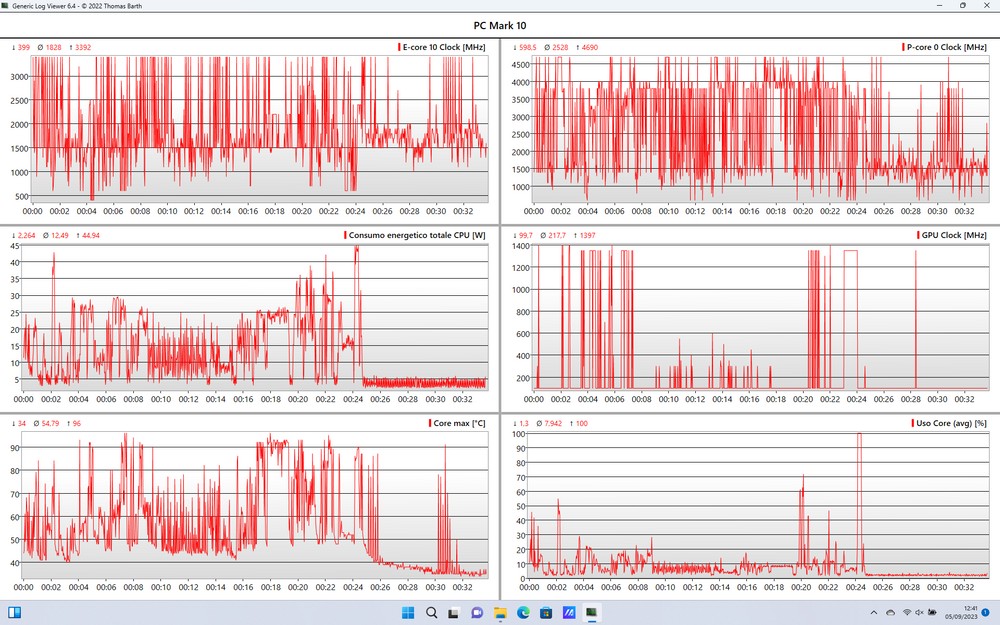This screenshot has height=625, width=1000.
Task: Click P-core average value 2528
Action: click(560, 47)
